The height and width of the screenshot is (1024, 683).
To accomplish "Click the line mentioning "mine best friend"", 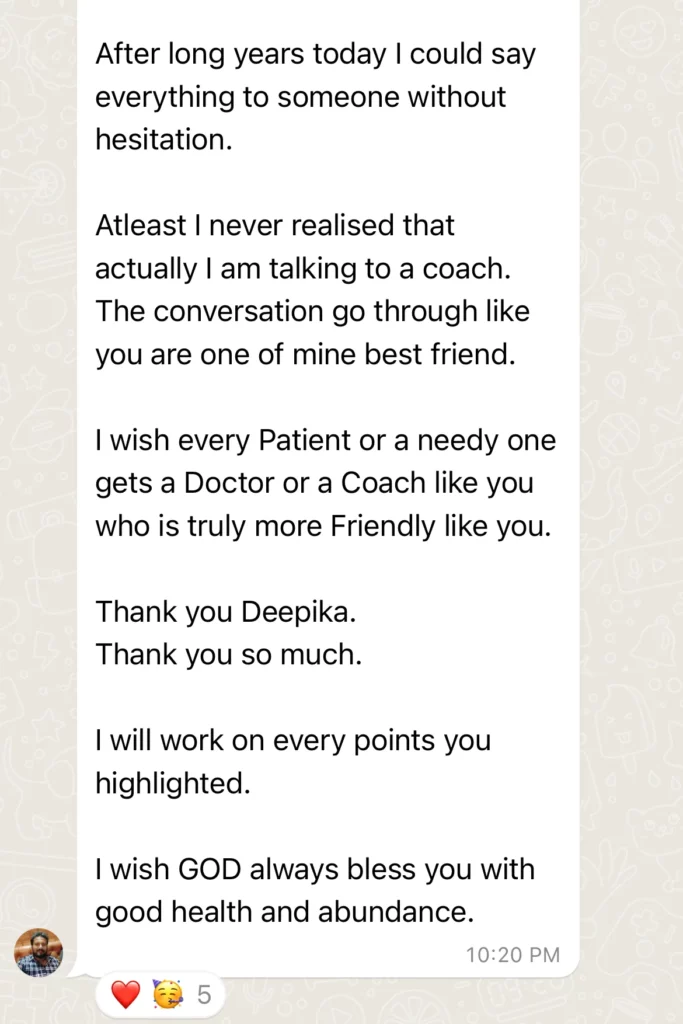I will [305, 355].
